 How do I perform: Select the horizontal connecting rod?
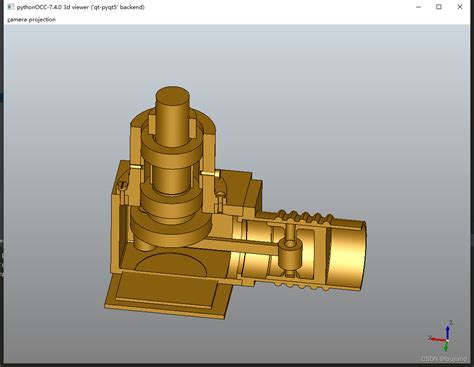233,246
